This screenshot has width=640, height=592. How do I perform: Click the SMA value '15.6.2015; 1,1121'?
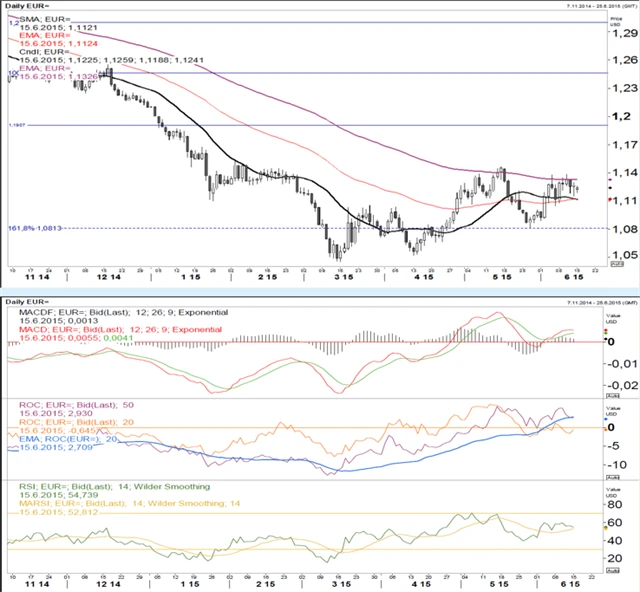coord(58,27)
